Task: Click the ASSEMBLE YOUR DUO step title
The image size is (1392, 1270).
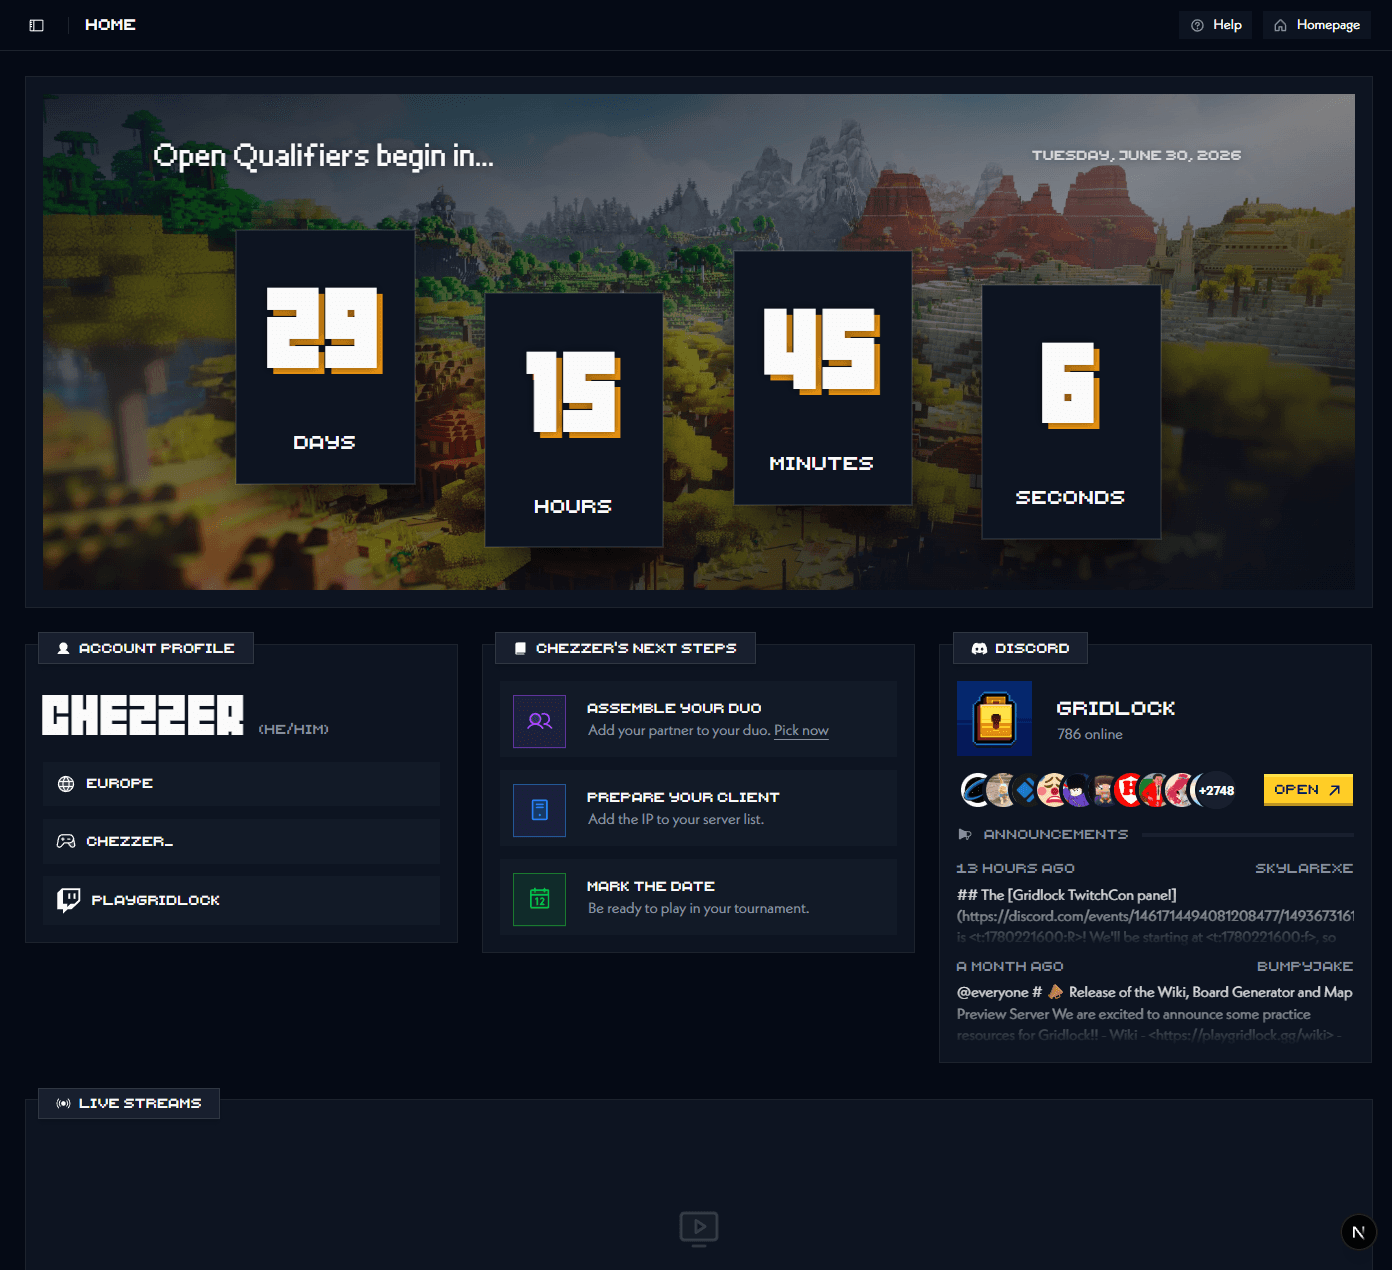Action: click(674, 708)
